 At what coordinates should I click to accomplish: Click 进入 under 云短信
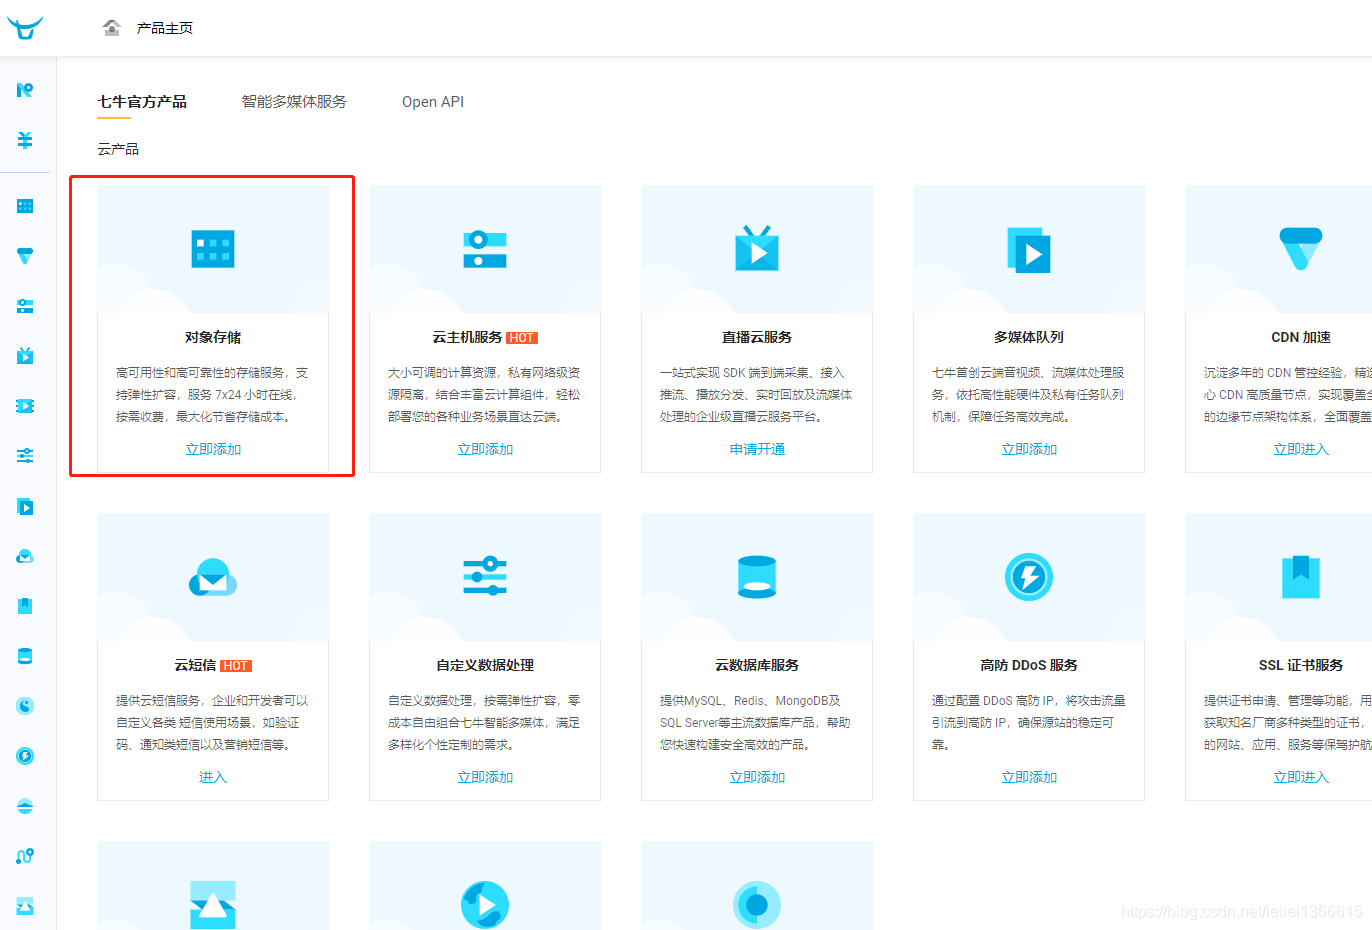[213, 777]
